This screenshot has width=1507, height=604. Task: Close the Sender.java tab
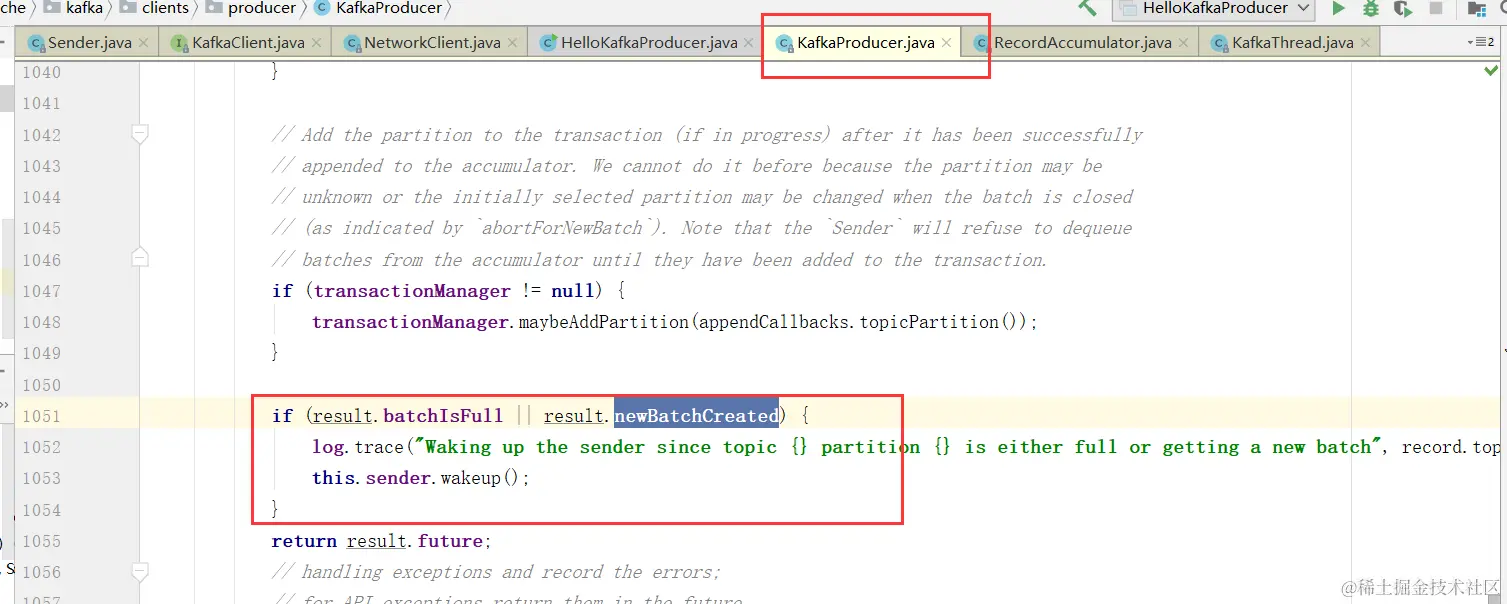coord(143,43)
